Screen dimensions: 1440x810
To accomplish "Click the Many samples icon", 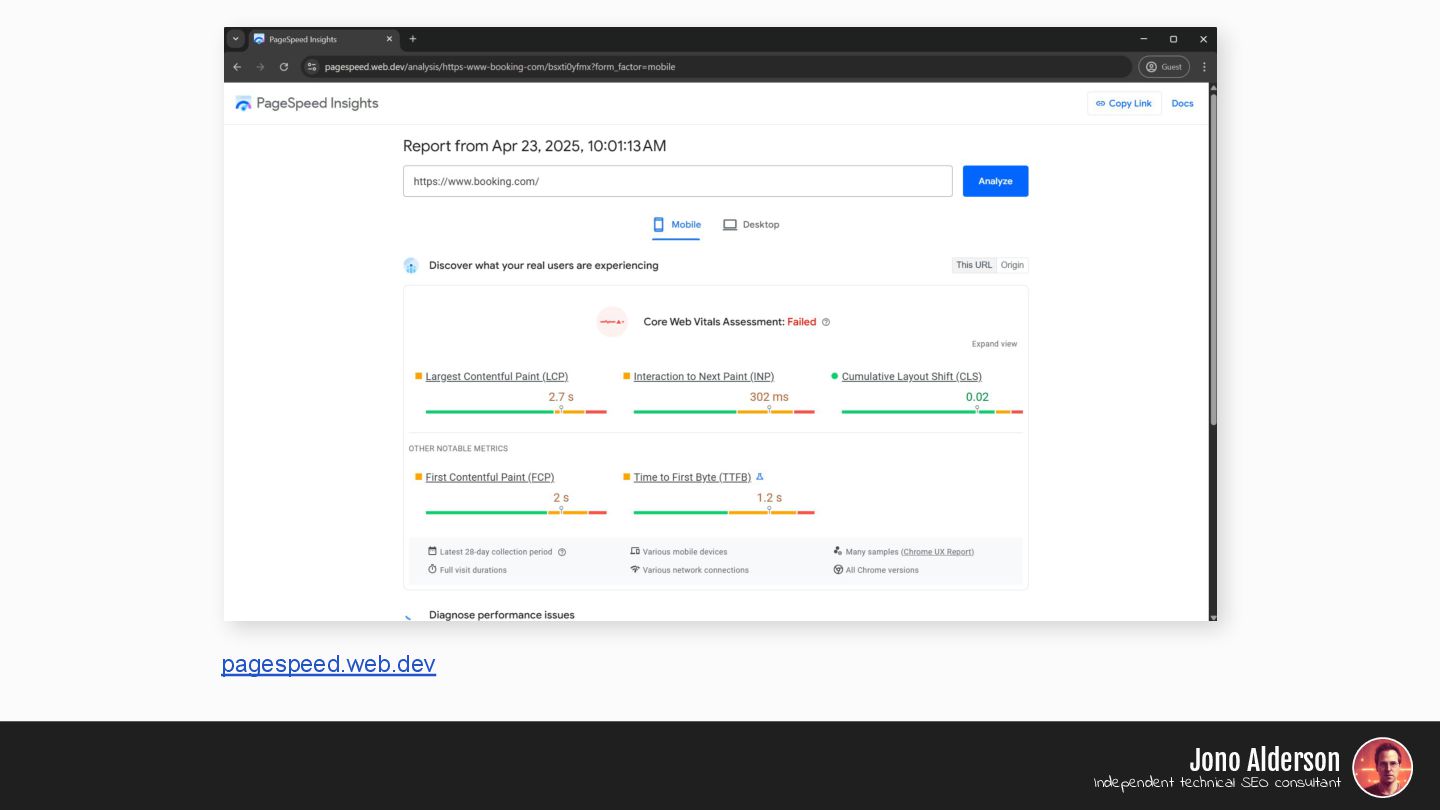I will point(838,551).
